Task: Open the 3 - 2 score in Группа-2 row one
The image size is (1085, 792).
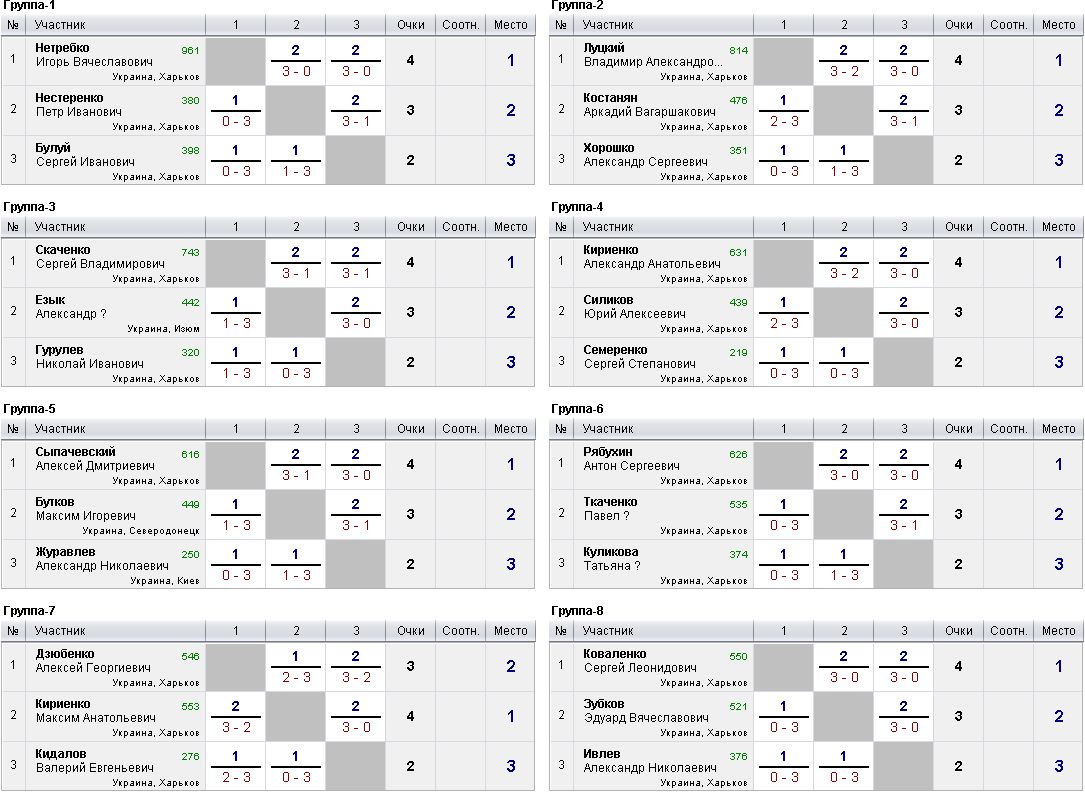Action: [x=844, y=71]
